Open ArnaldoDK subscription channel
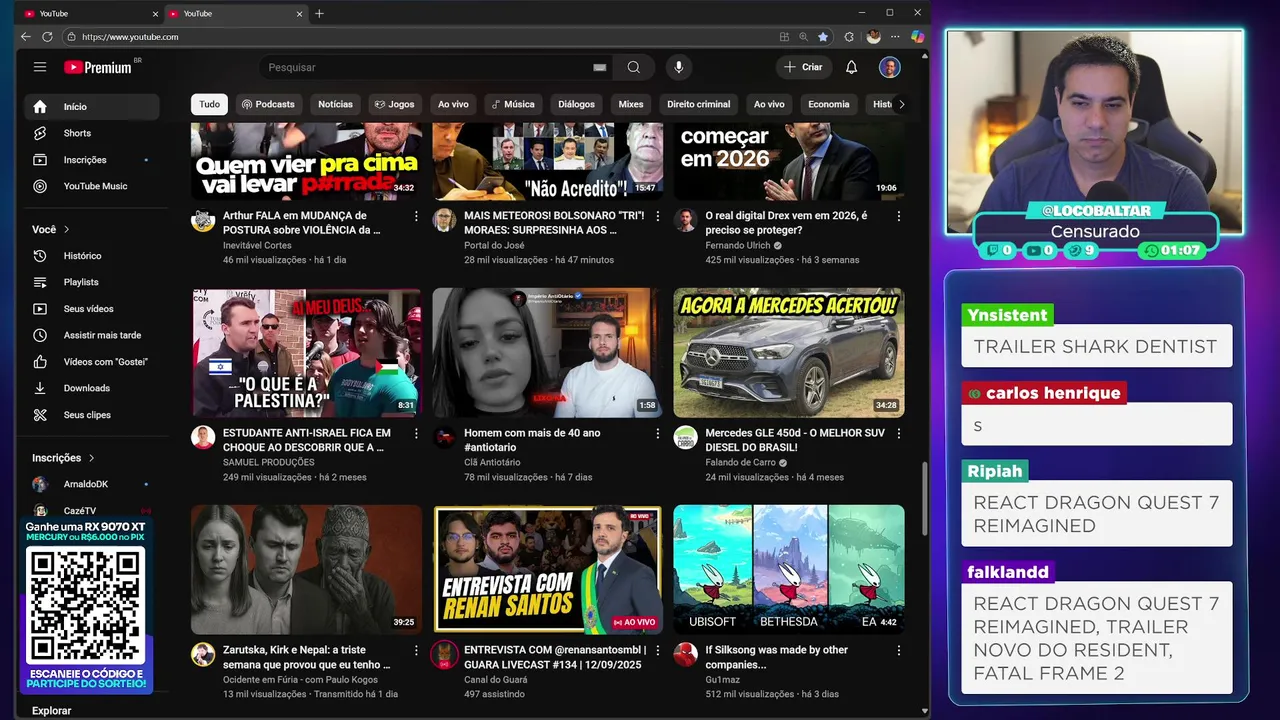This screenshot has height=720, width=1280. coord(92,484)
